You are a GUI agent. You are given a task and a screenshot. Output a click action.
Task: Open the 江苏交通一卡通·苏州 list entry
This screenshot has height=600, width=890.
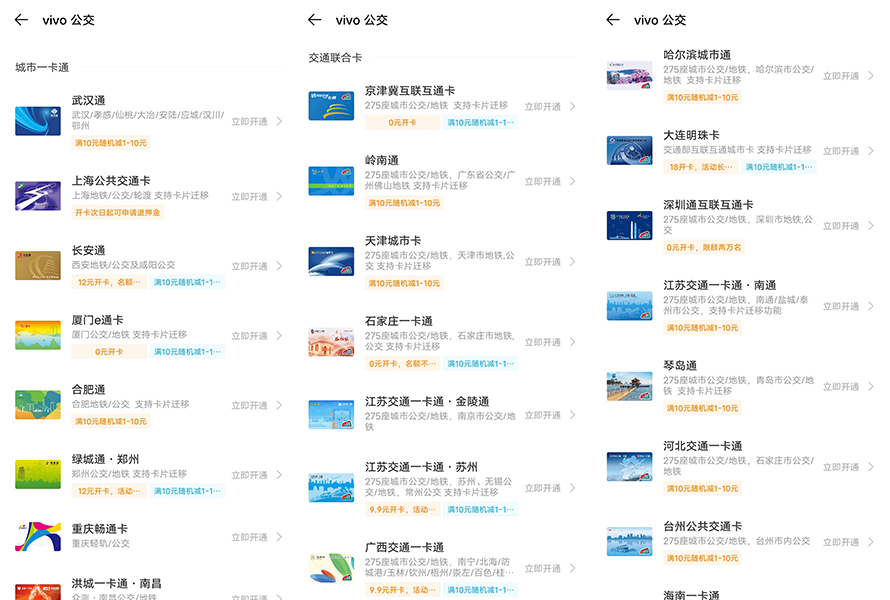440,487
